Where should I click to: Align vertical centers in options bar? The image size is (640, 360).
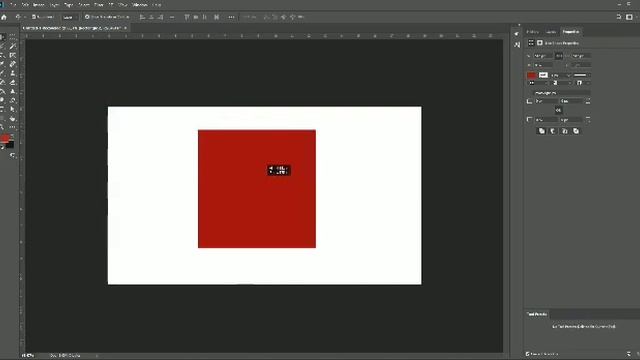(196, 17)
